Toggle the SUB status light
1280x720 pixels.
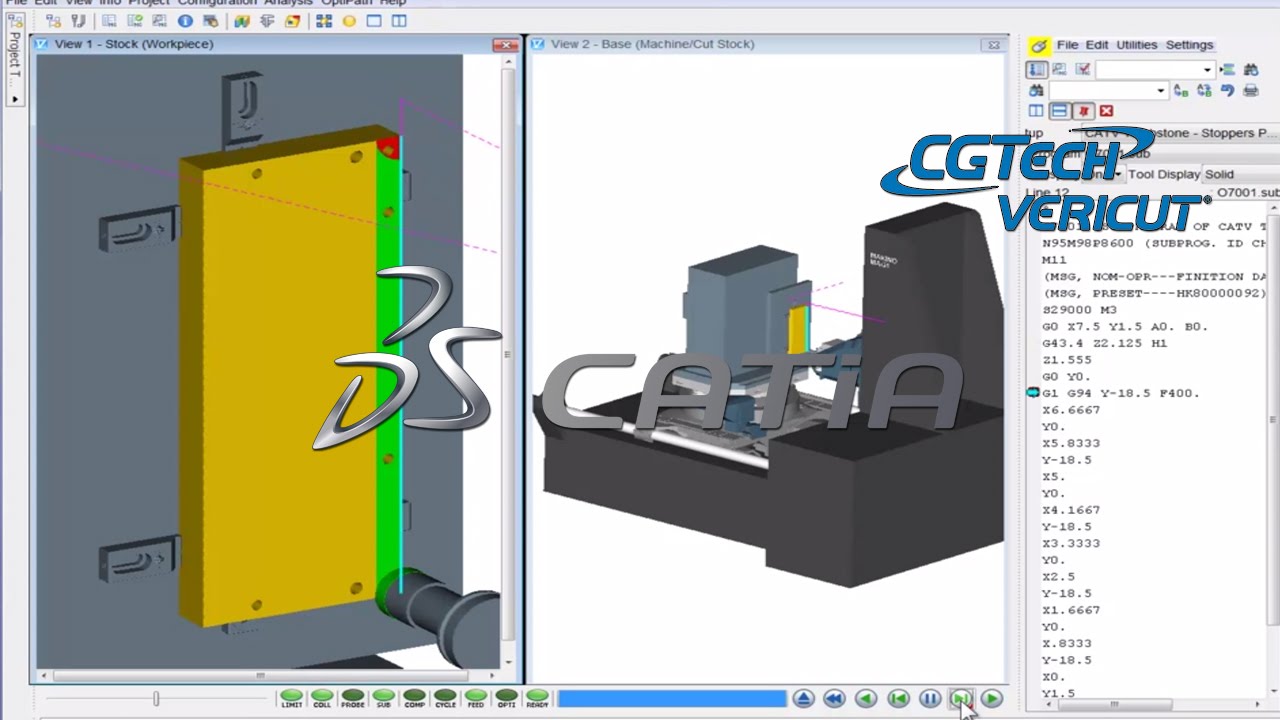click(x=384, y=698)
